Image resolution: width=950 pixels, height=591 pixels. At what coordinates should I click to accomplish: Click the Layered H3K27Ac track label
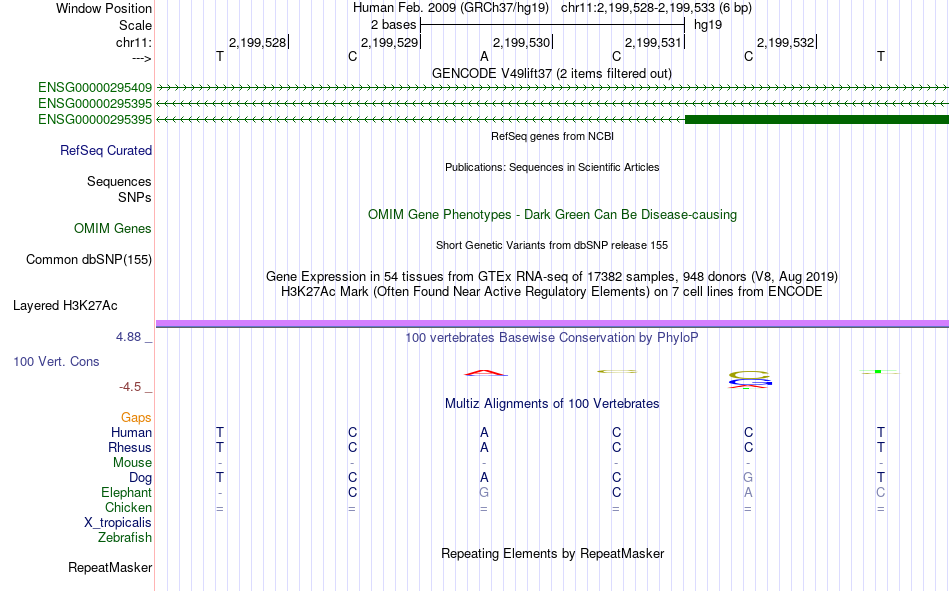[65, 306]
